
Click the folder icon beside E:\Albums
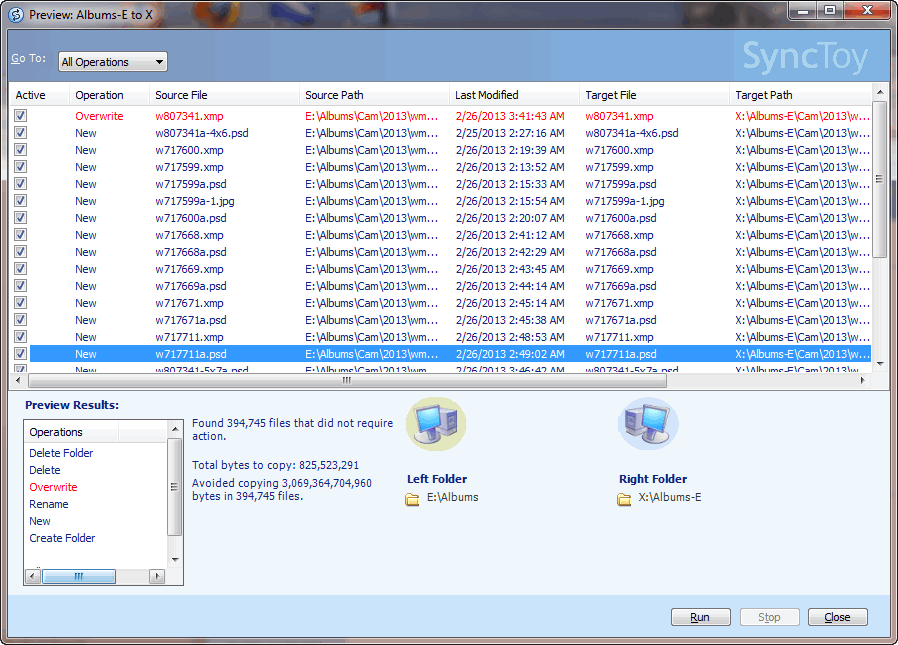click(x=412, y=499)
